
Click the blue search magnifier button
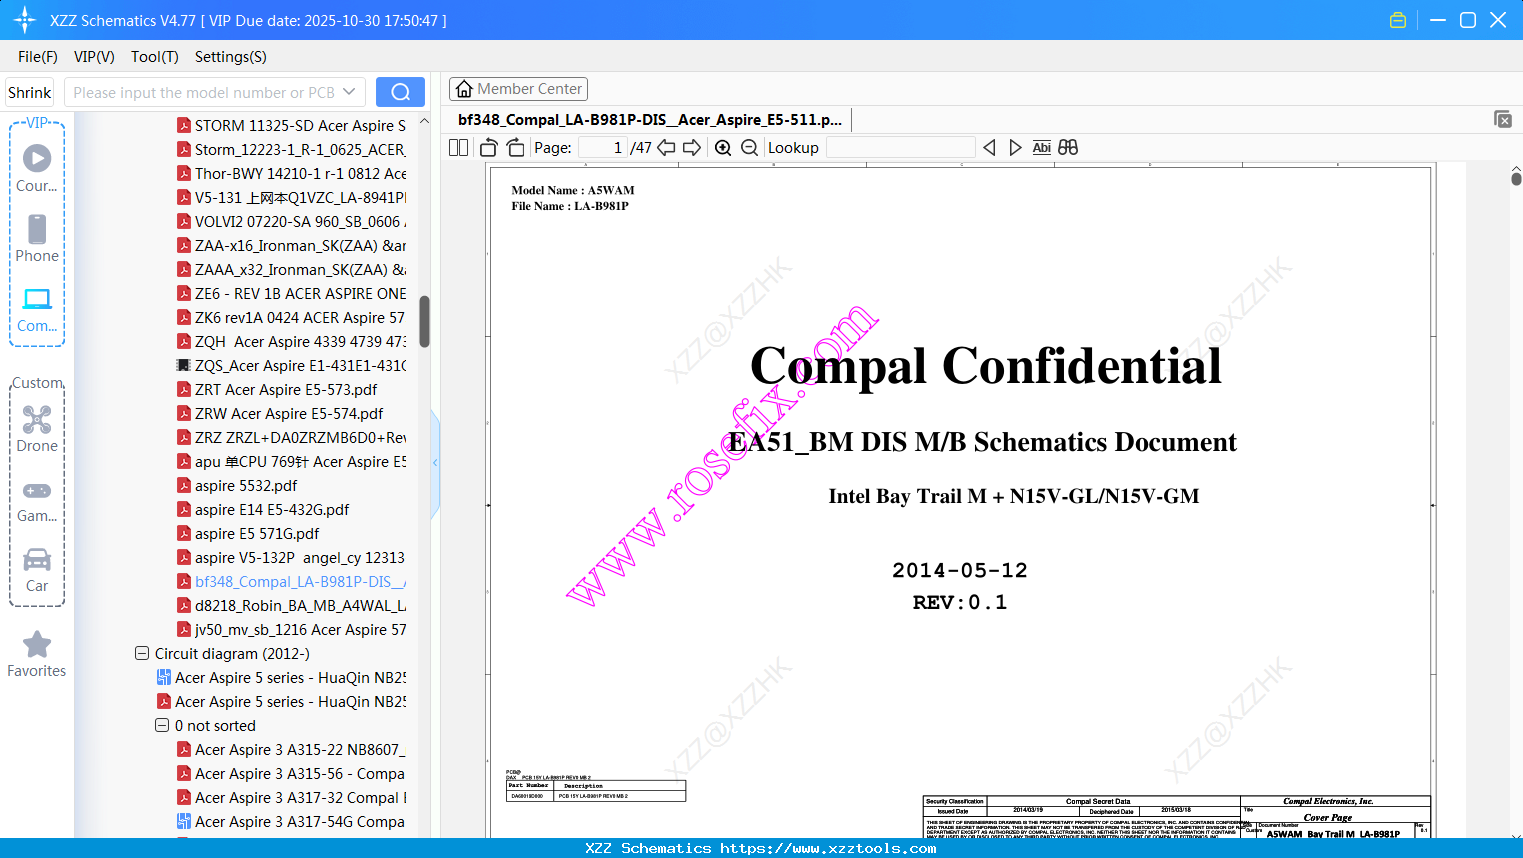click(400, 92)
